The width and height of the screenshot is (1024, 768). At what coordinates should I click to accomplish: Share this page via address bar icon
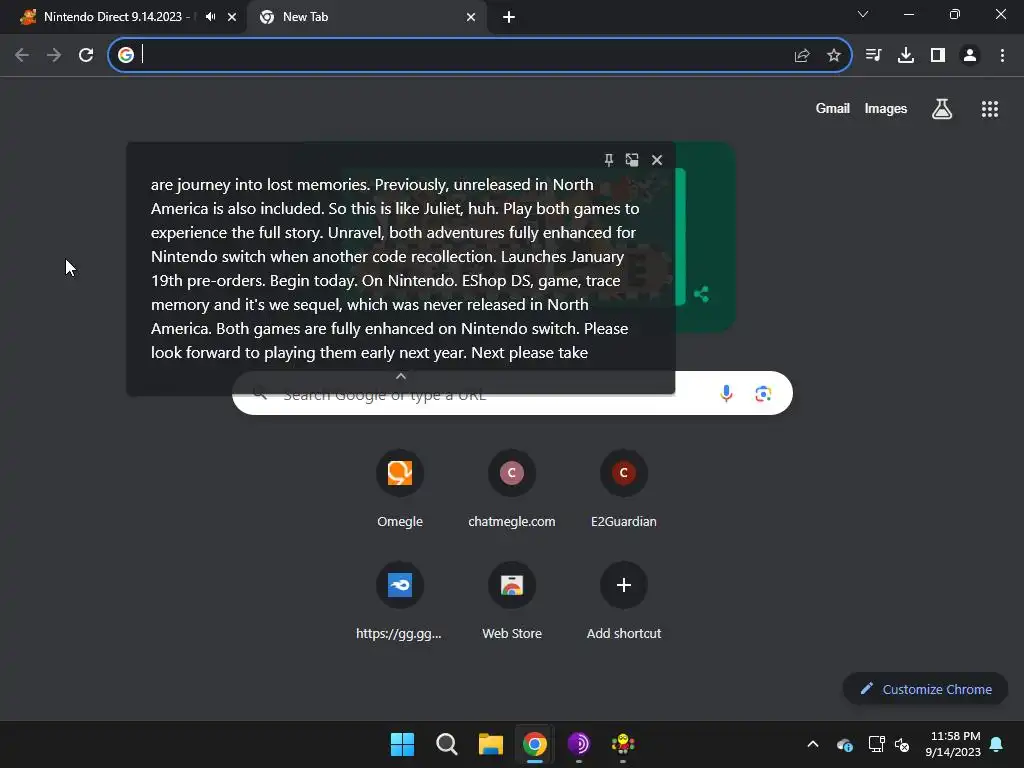tap(802, 56)
